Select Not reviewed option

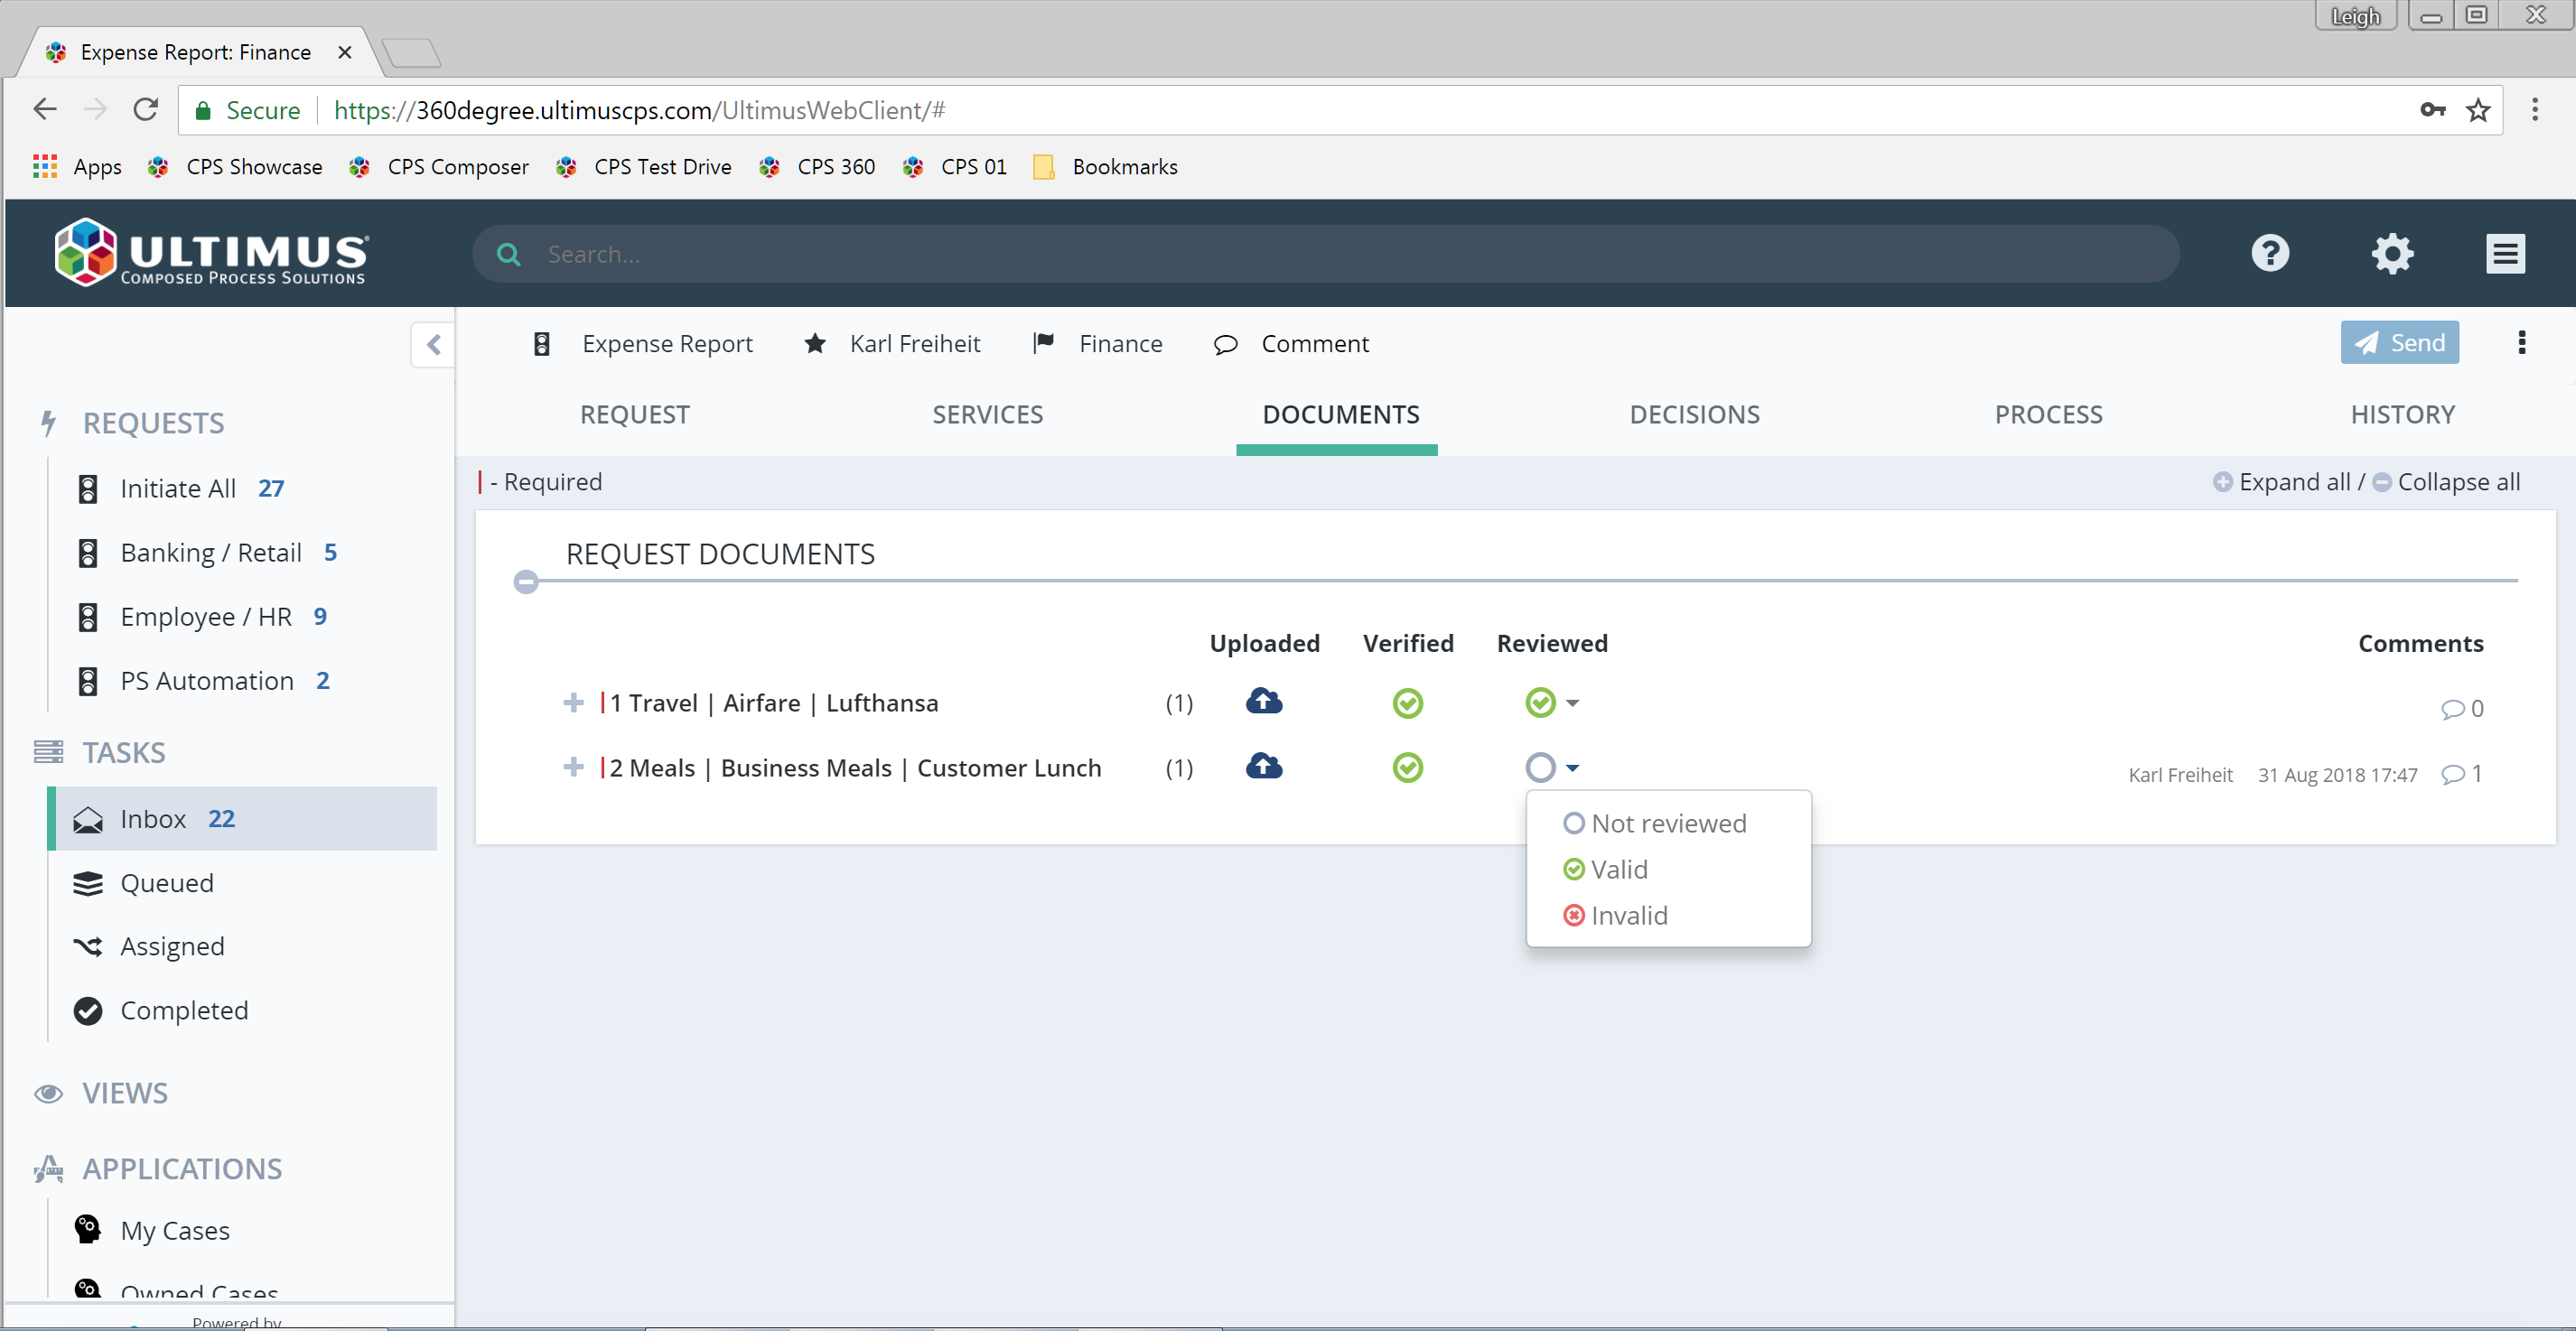pyautogui.click(x=1654, y=823)
